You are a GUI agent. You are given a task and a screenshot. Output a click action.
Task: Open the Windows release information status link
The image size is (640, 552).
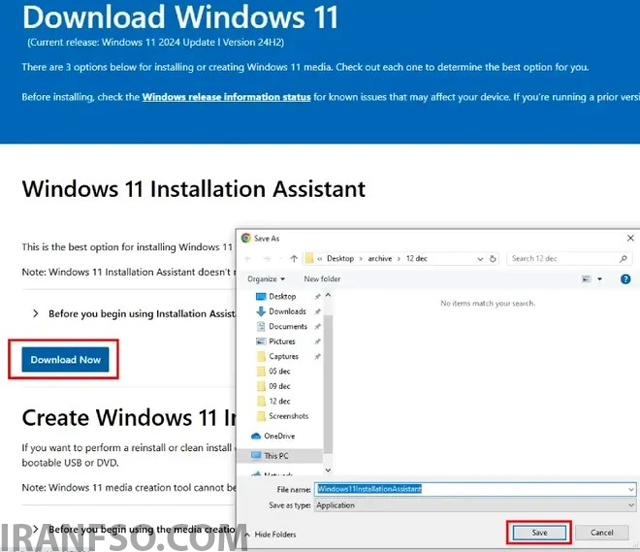tap(226, 97)
